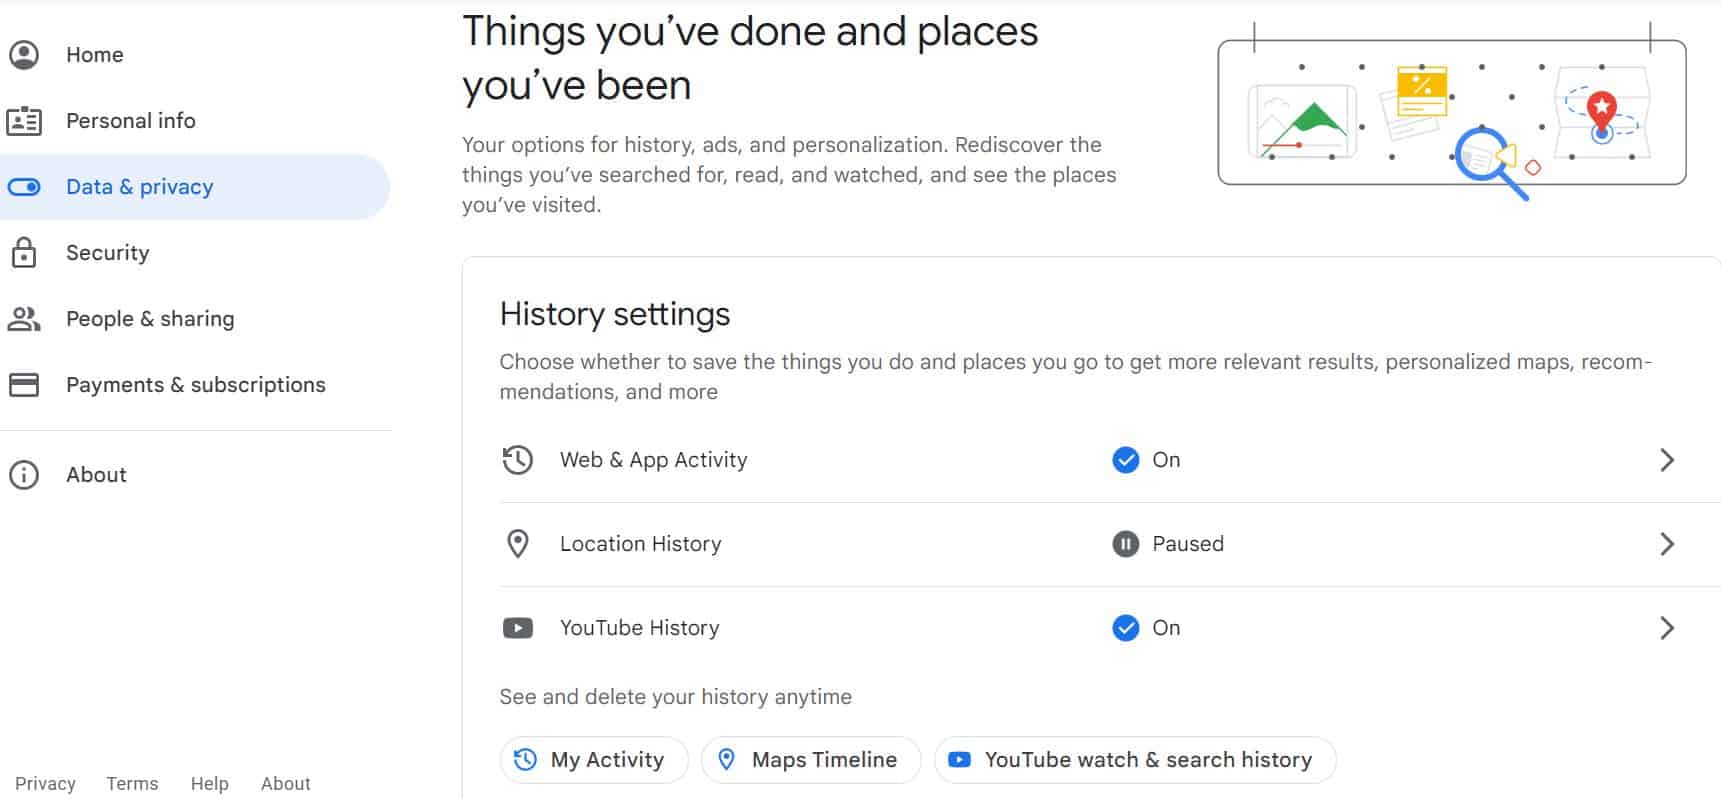
Task: Click the YouTube History play icon
Action: pos(518,628)
